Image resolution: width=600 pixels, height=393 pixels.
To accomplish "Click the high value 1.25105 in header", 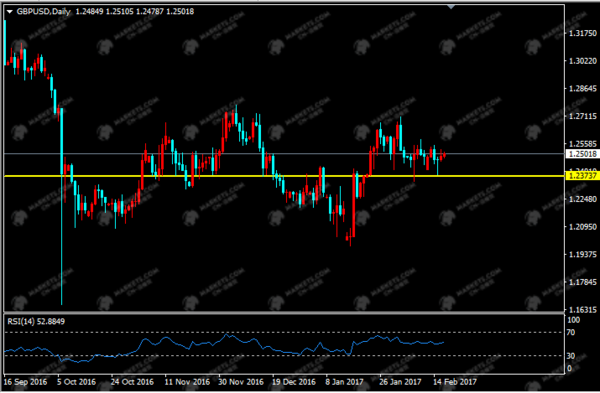I will [x=119, y=11].
